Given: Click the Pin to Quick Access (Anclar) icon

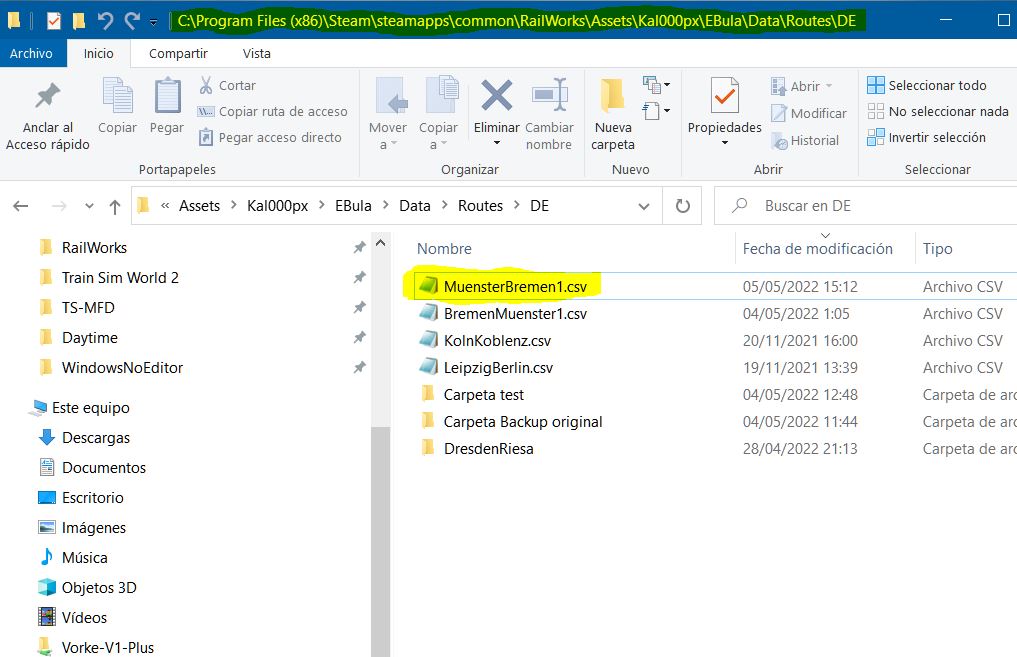Looking at the screenshot, I should tap(47, 97).
